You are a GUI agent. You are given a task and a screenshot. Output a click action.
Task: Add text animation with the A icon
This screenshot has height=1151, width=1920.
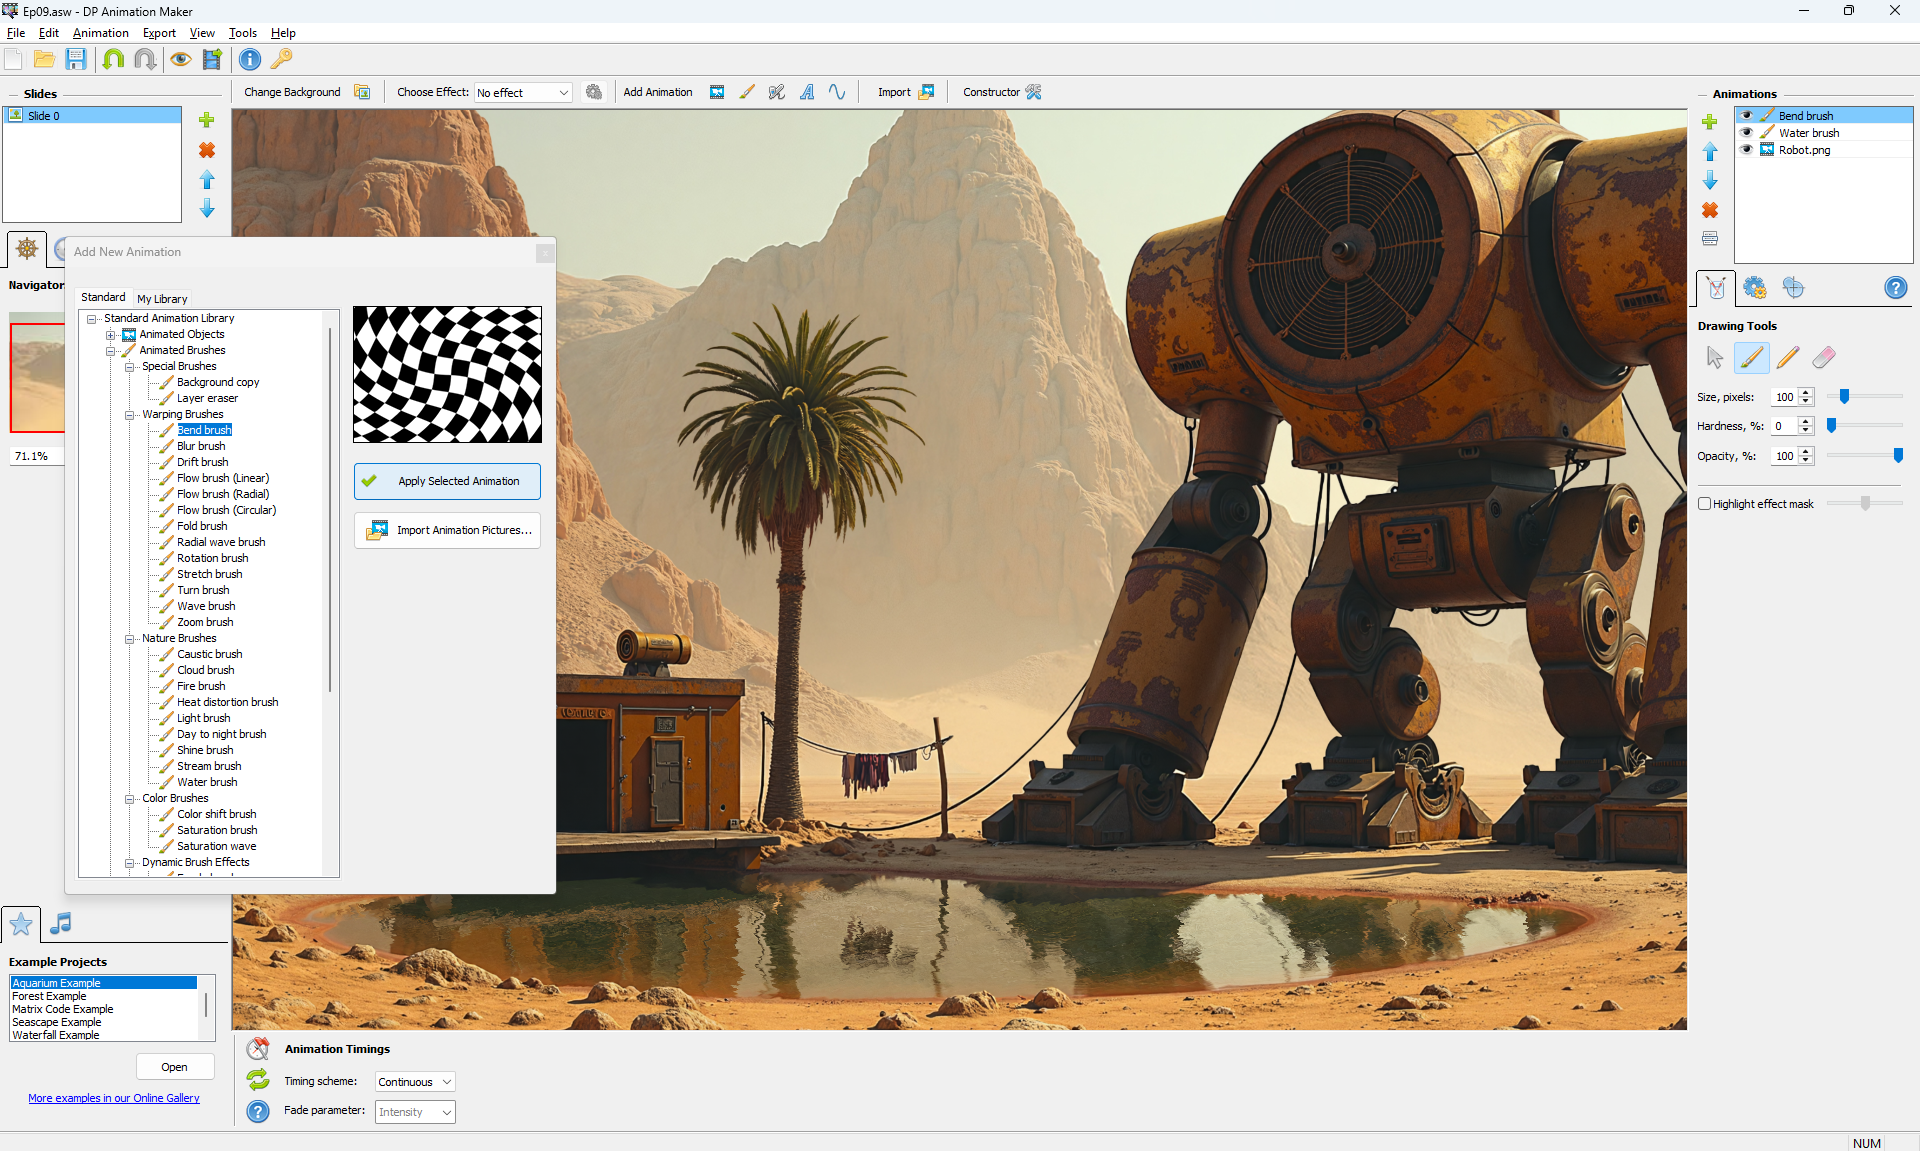click(x=807, y=92)
